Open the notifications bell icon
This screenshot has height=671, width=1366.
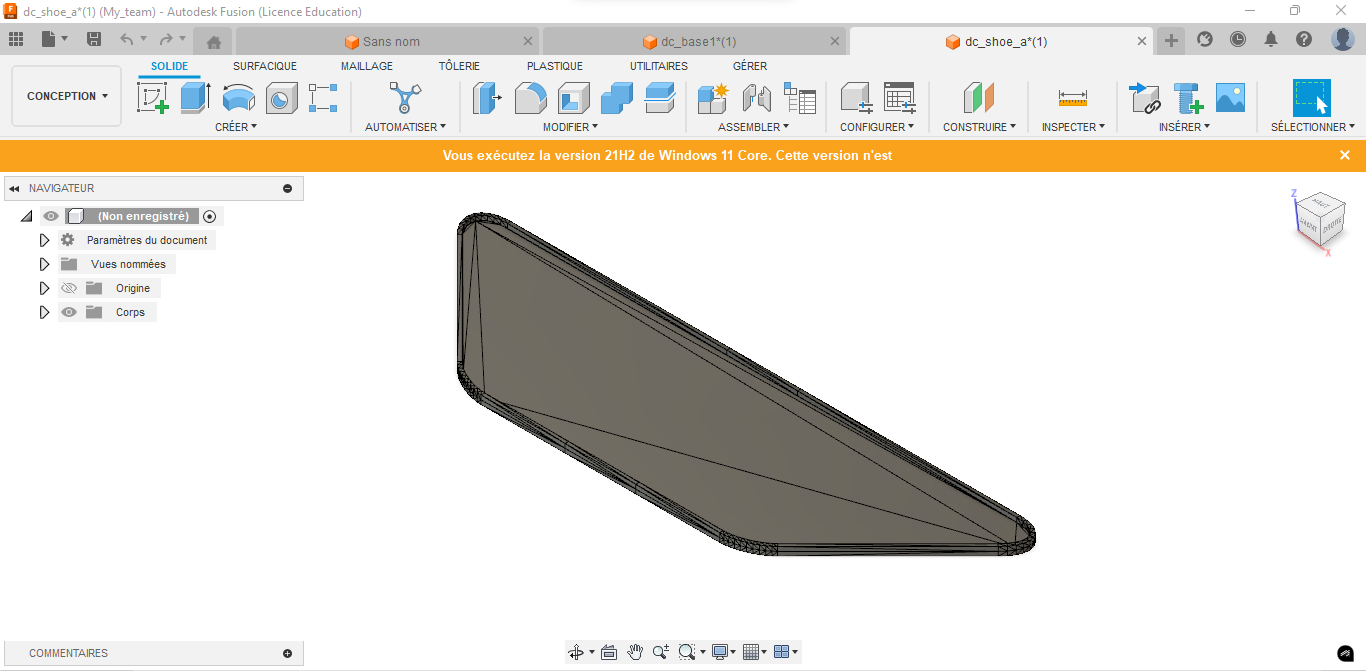click(1271, 39)
